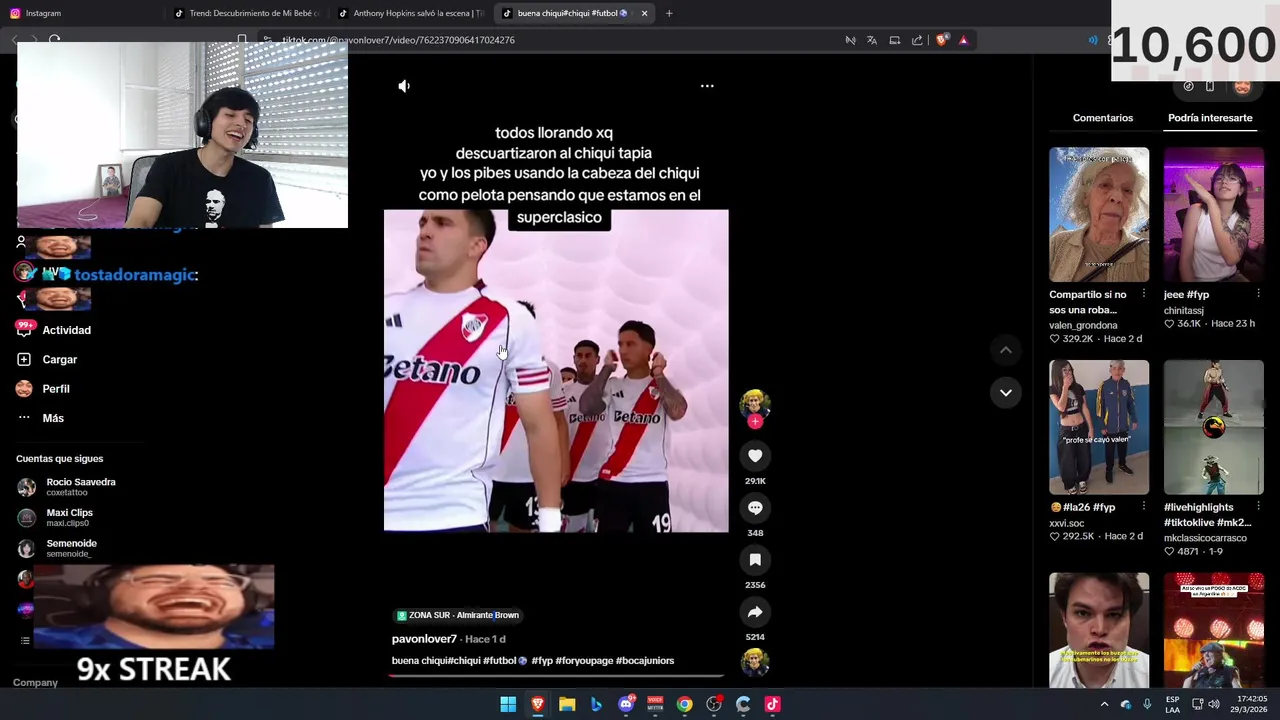The image size is (1280, 720).
Task: Open a new browser tab
Action: click(669, 13)
